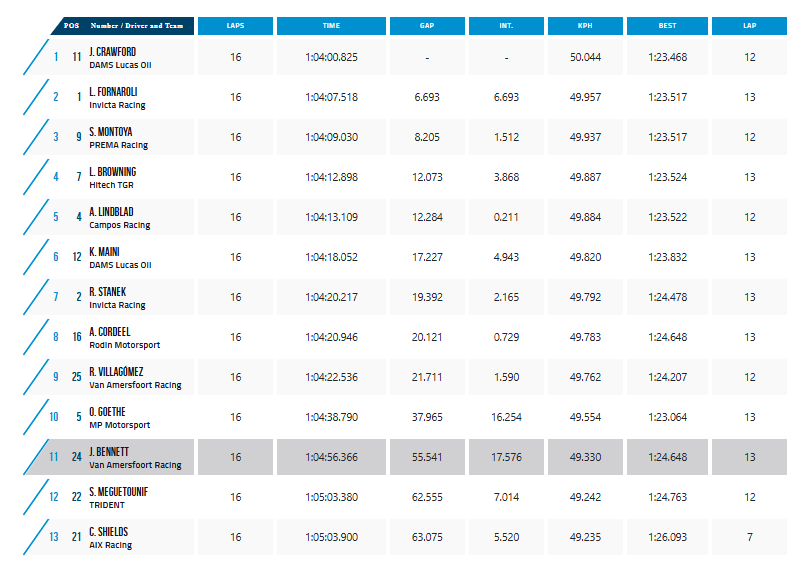Select K. Maini's race time 1:04:18.052
Image resolution: width=799 pixels, height=574 pixels.
[331, 257]
